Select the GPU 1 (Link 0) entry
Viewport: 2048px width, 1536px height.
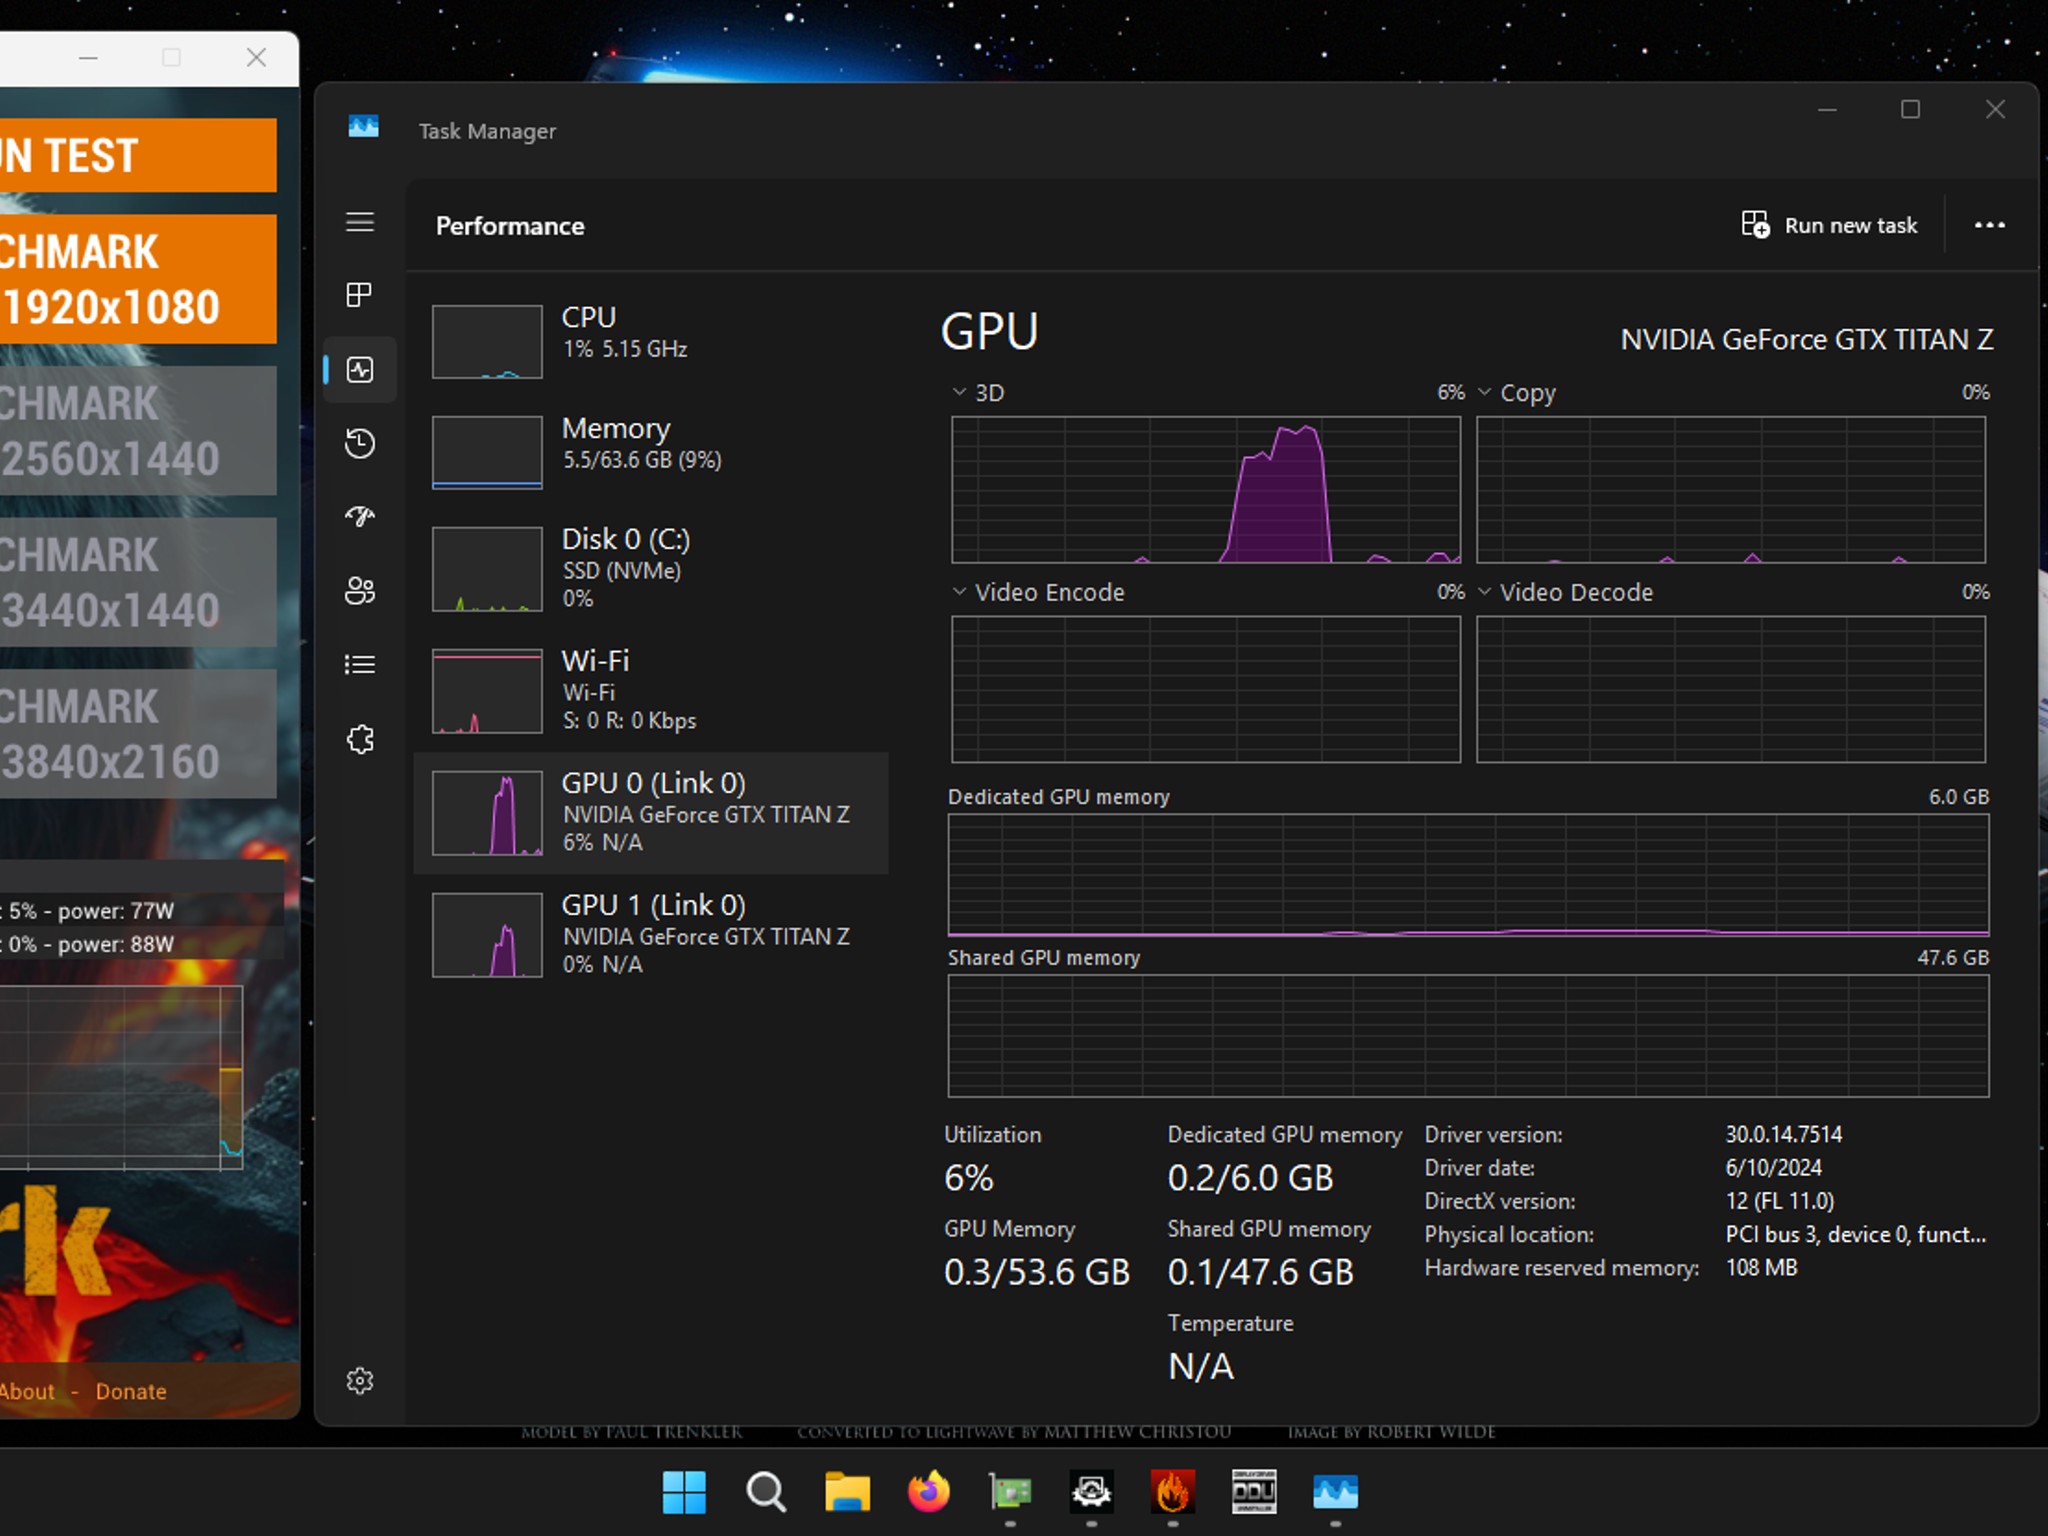(x=651, y=934)
